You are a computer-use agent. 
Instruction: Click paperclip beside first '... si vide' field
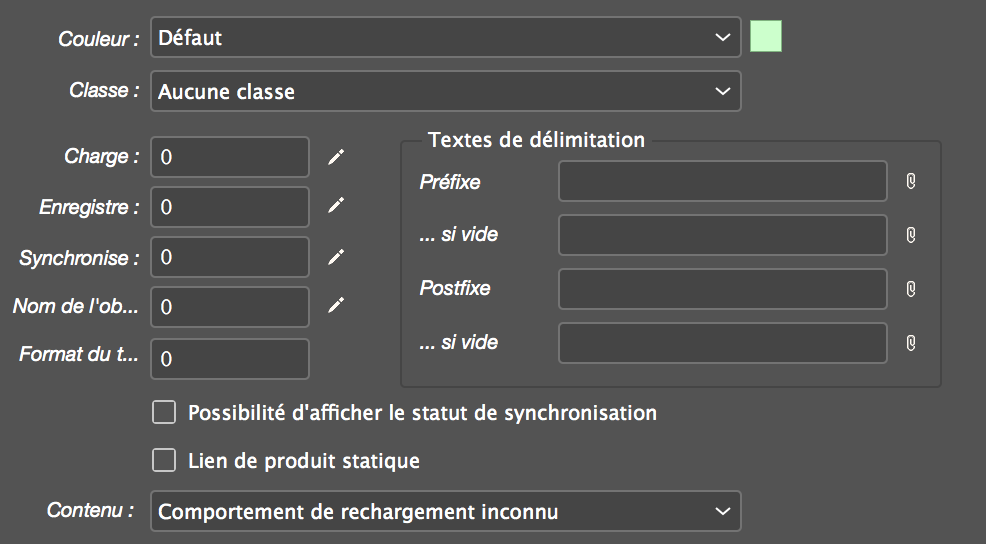pos(911,235)
